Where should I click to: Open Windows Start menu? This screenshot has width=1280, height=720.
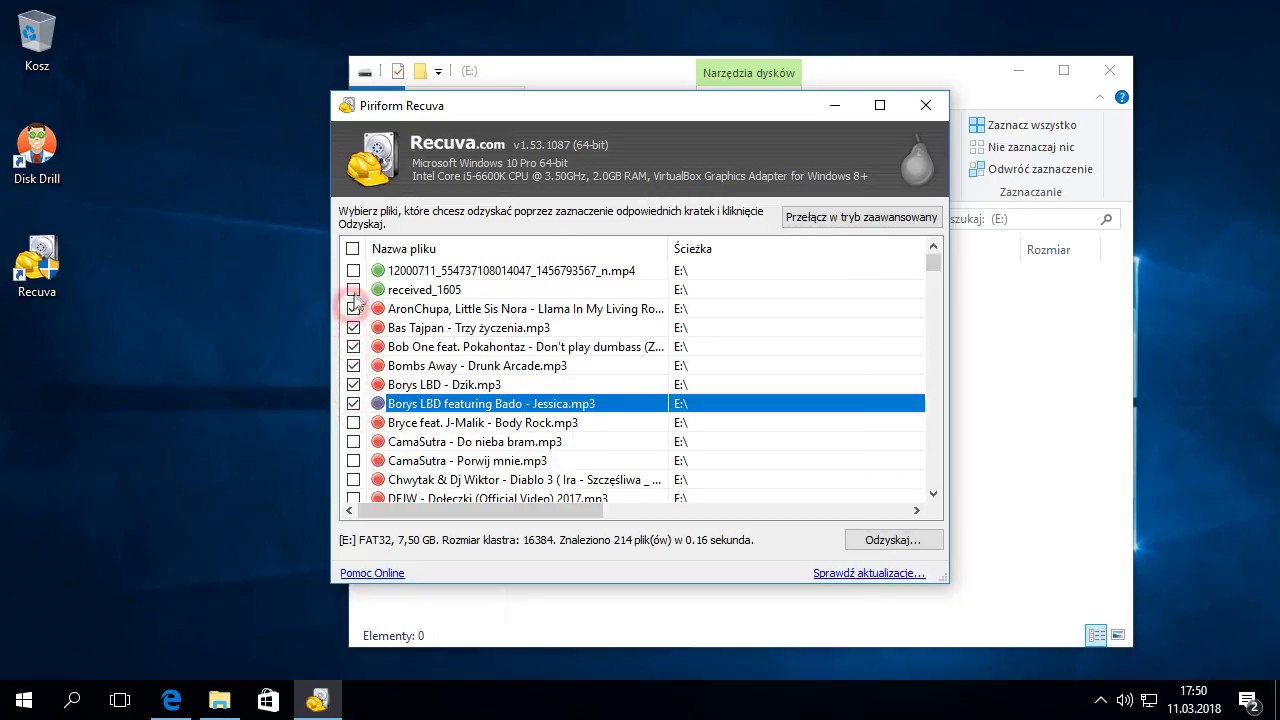(x=24, y=701)
